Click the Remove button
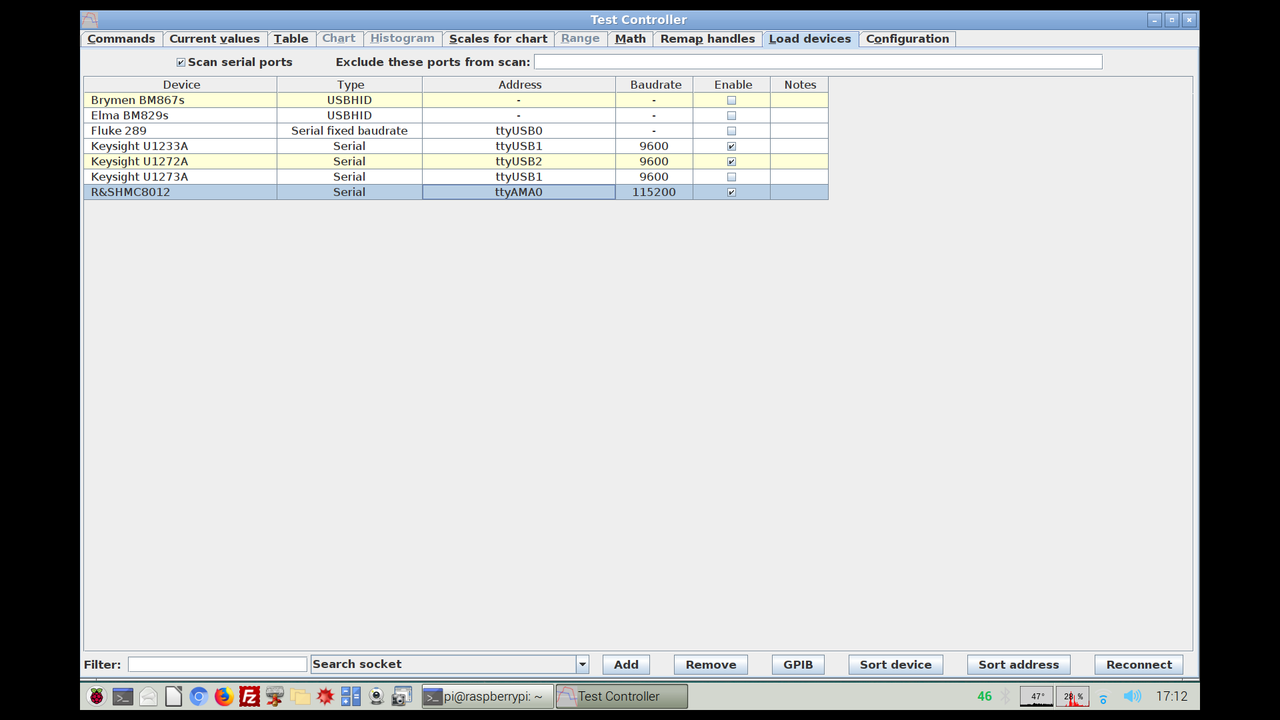Screen dimensions: 1280x720 [x=711, y=664]
